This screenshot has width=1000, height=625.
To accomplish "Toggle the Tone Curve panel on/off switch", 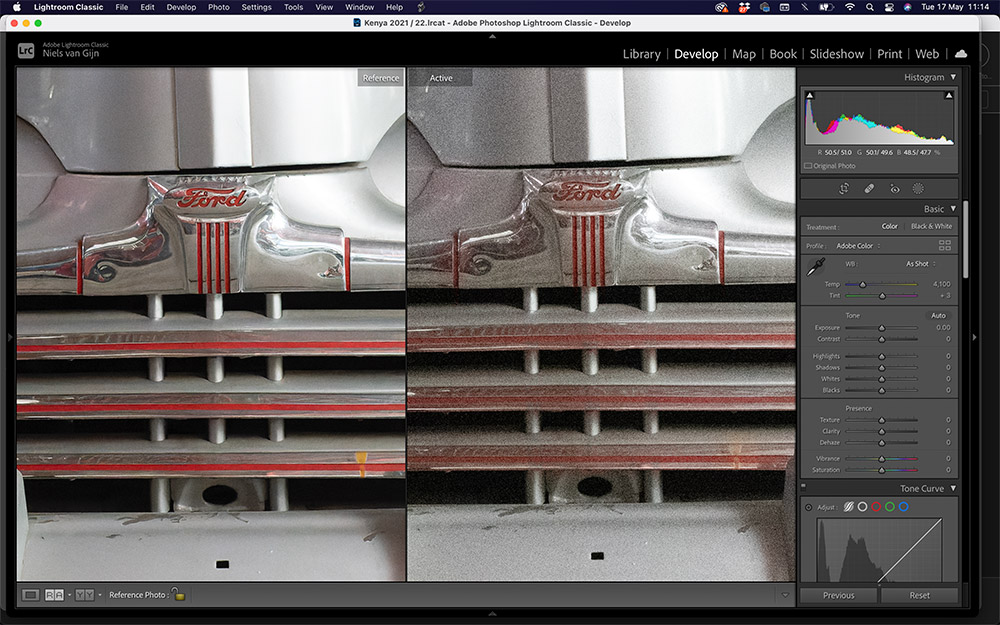I will (x=804, y=486).
